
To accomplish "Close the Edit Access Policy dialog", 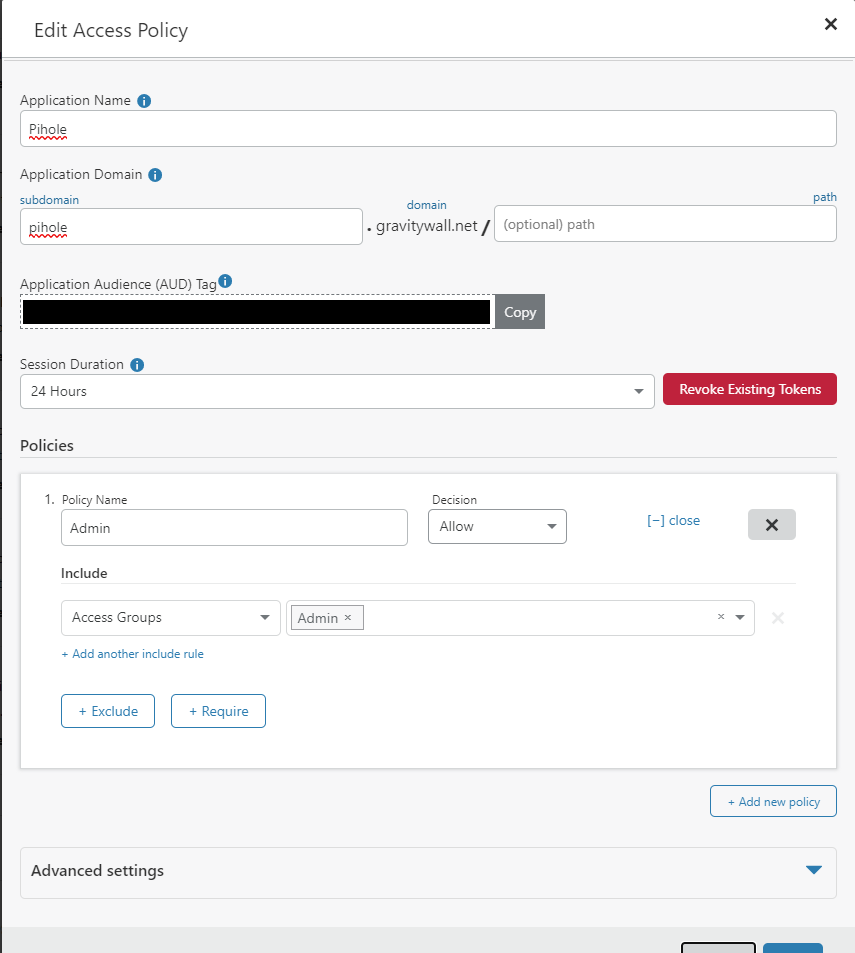I will [830, 24].
